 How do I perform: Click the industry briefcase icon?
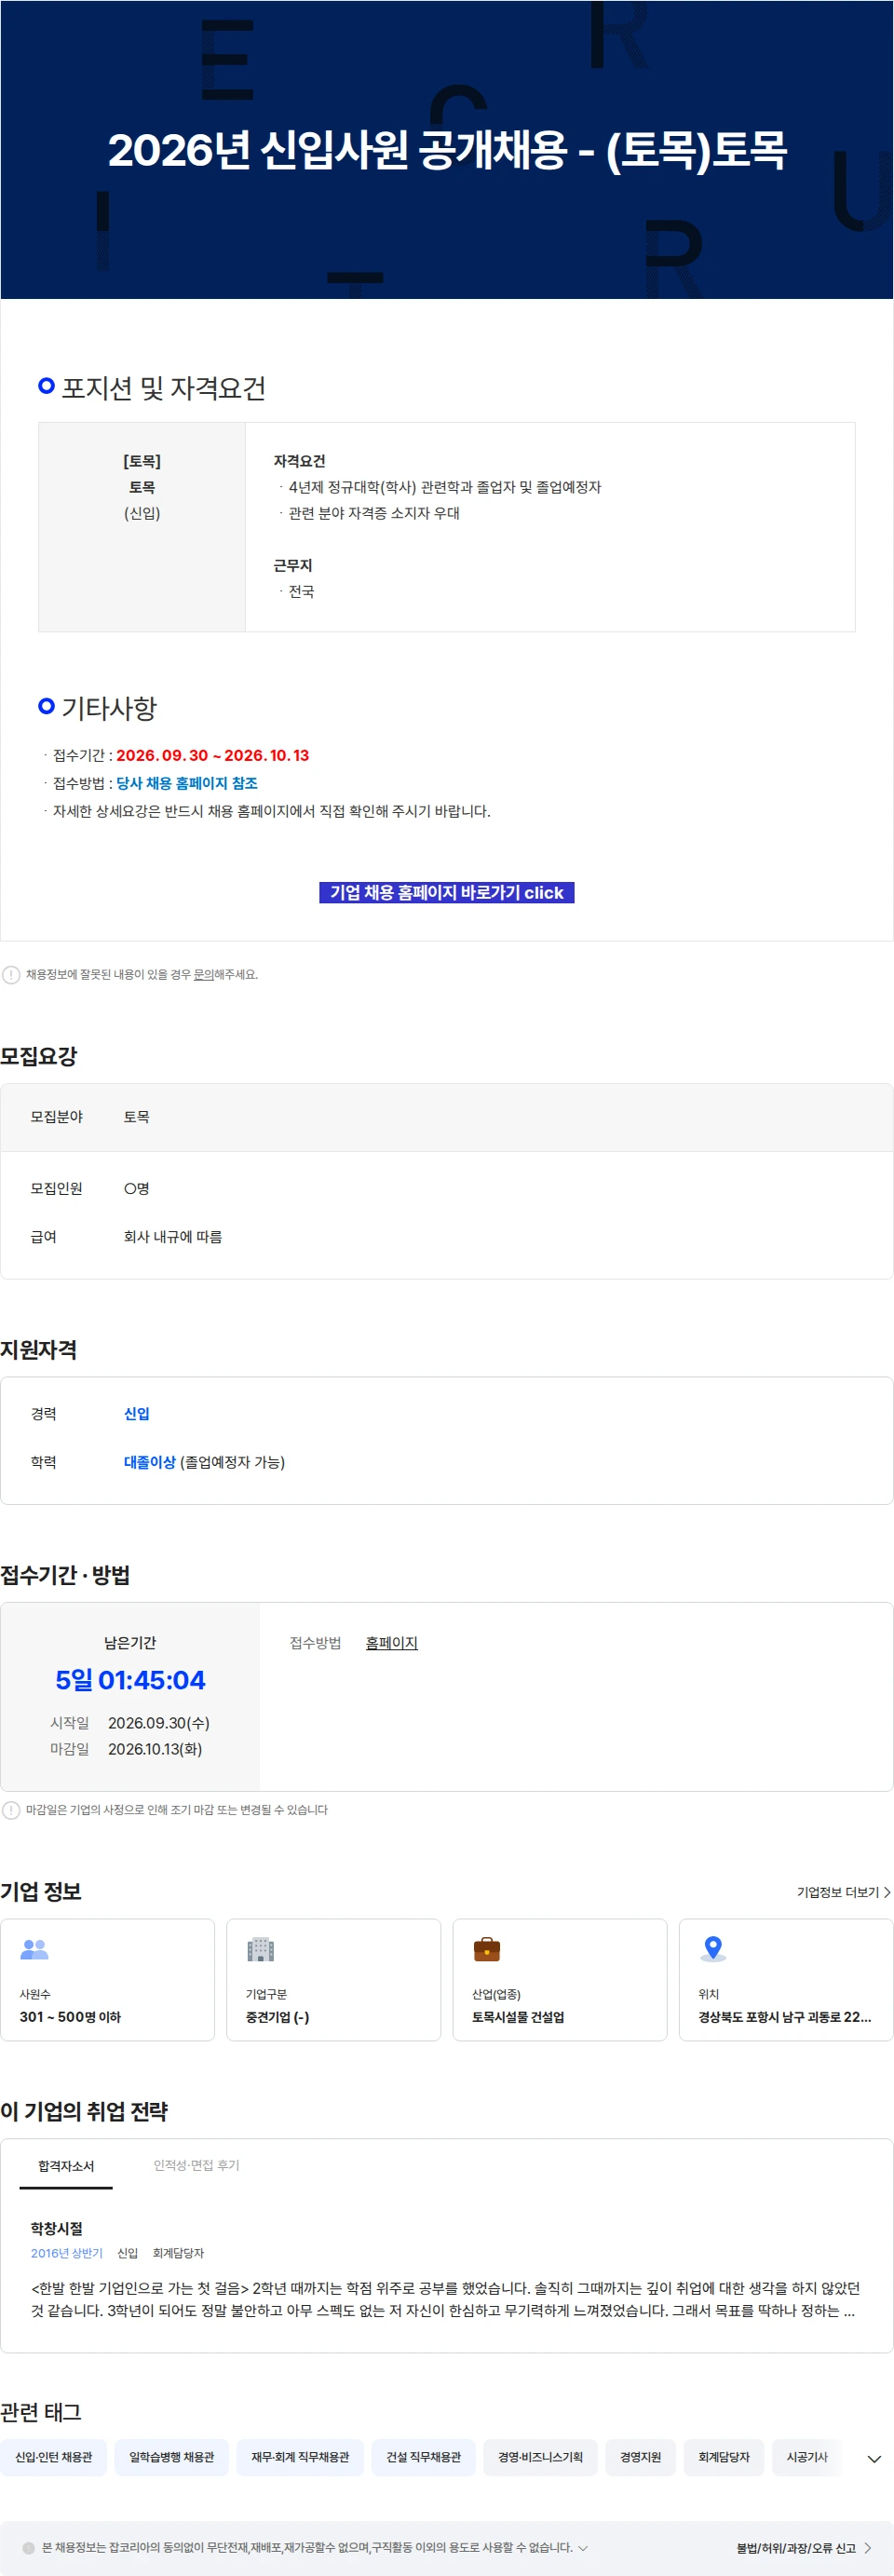pos(486,1949)
